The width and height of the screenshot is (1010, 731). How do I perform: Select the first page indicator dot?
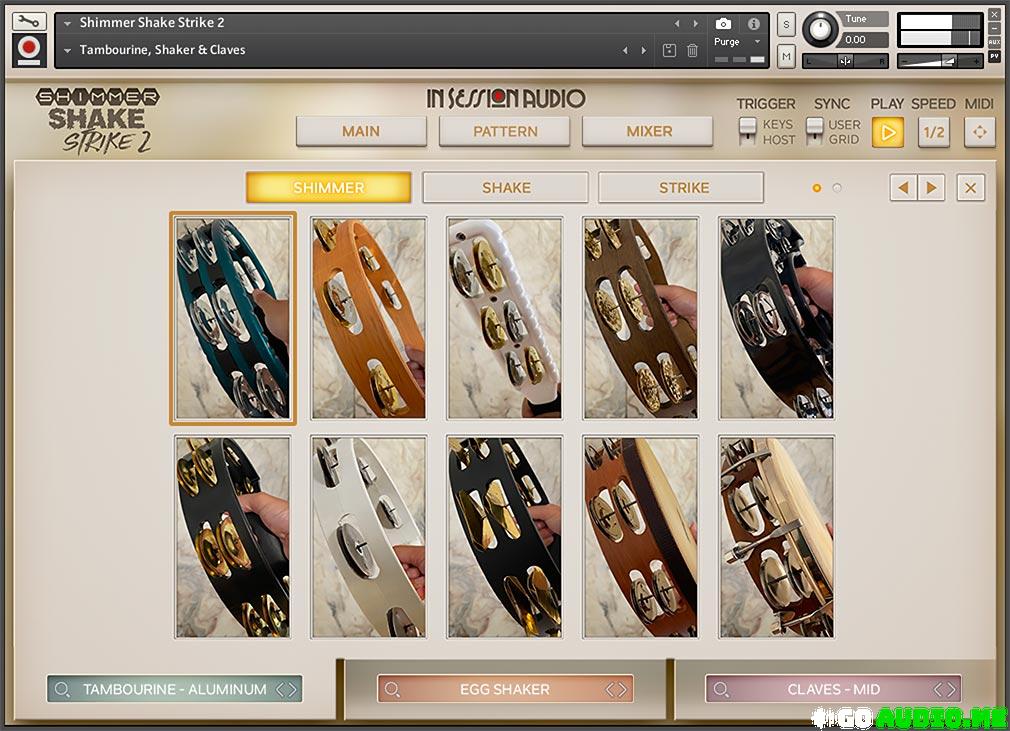pyautogui.click(x=817, y=188)
